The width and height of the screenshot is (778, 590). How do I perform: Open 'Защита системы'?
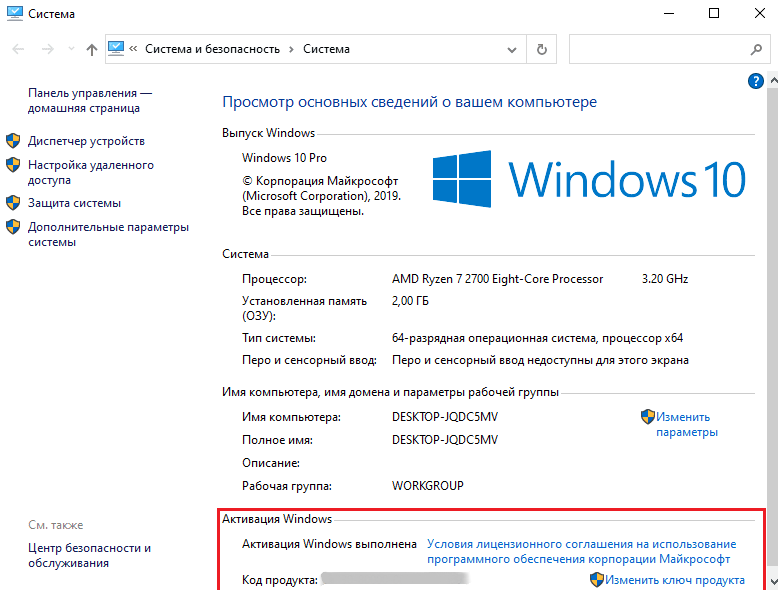tap(74, 203)
